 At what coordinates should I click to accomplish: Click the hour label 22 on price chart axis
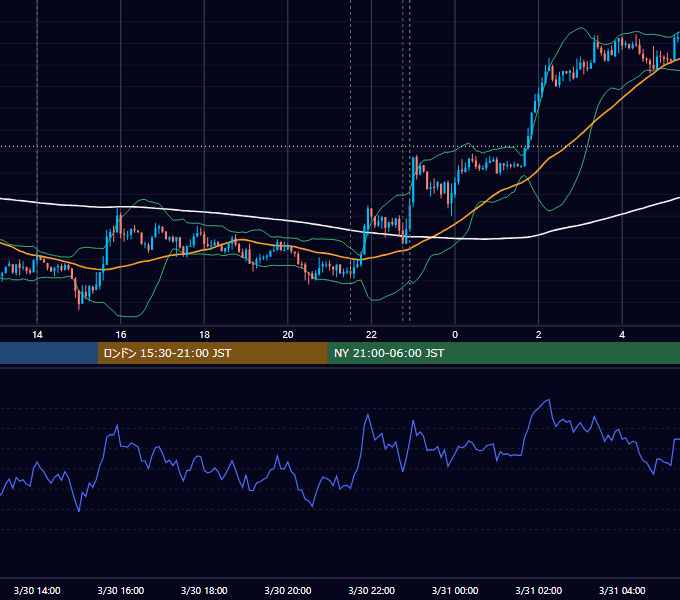pos(371,335)
